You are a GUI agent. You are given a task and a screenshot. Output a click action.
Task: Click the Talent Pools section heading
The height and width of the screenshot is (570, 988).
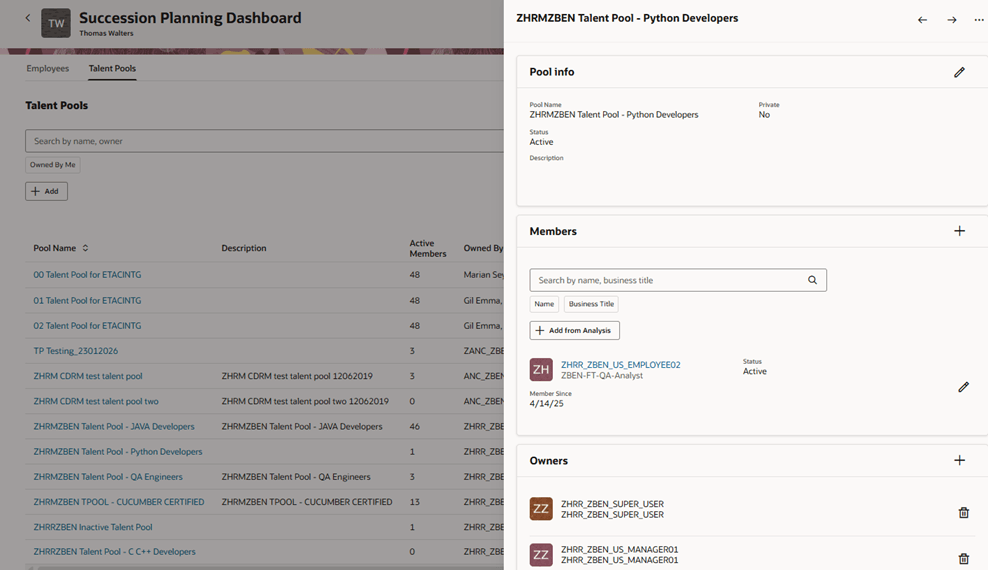[57, 105]
